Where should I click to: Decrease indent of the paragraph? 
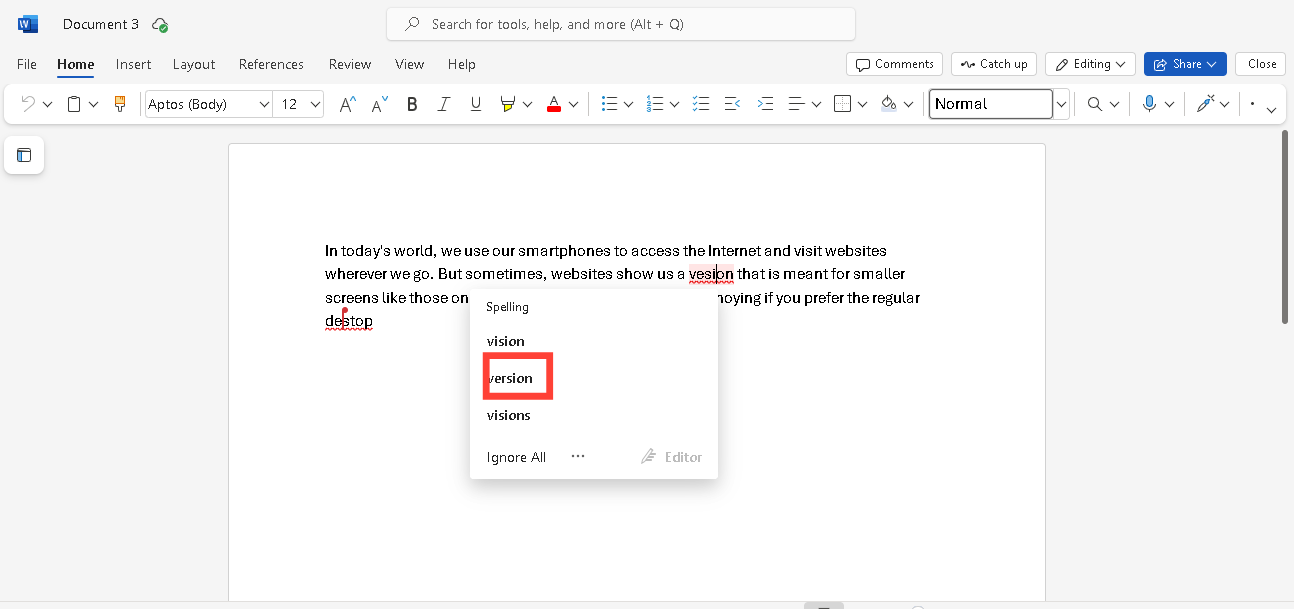(732, 103)
